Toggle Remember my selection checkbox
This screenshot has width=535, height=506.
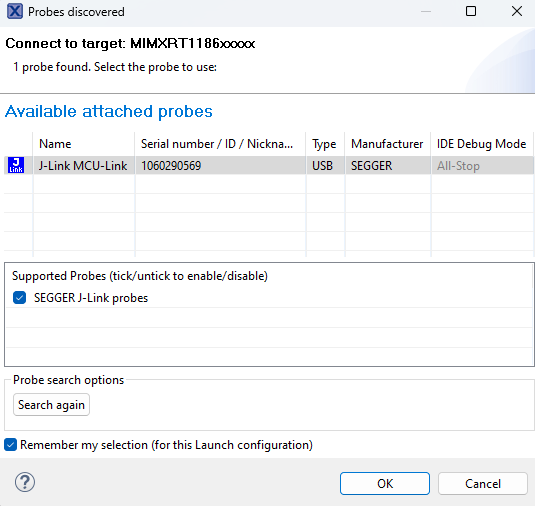(10, 445)
